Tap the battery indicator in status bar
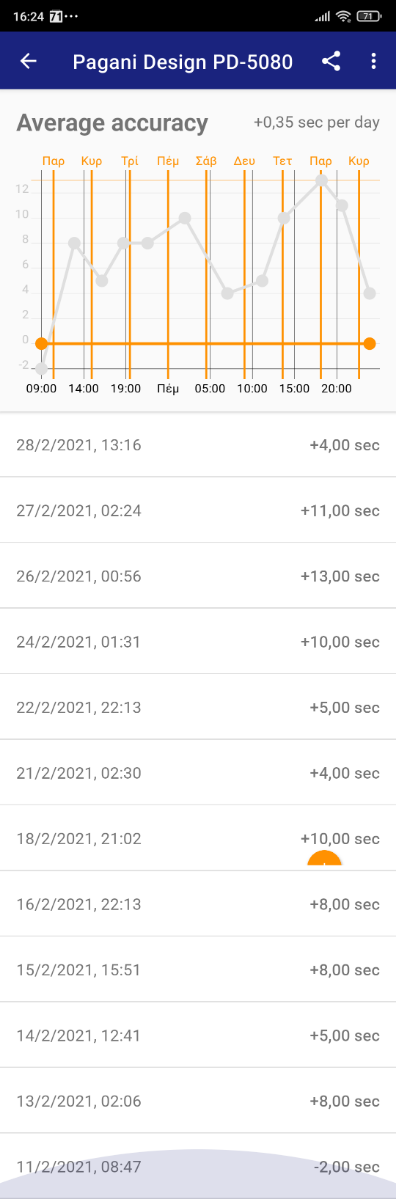Image resolution: width=396 pixels, height=1199 pixels. (x=368, y=16)
